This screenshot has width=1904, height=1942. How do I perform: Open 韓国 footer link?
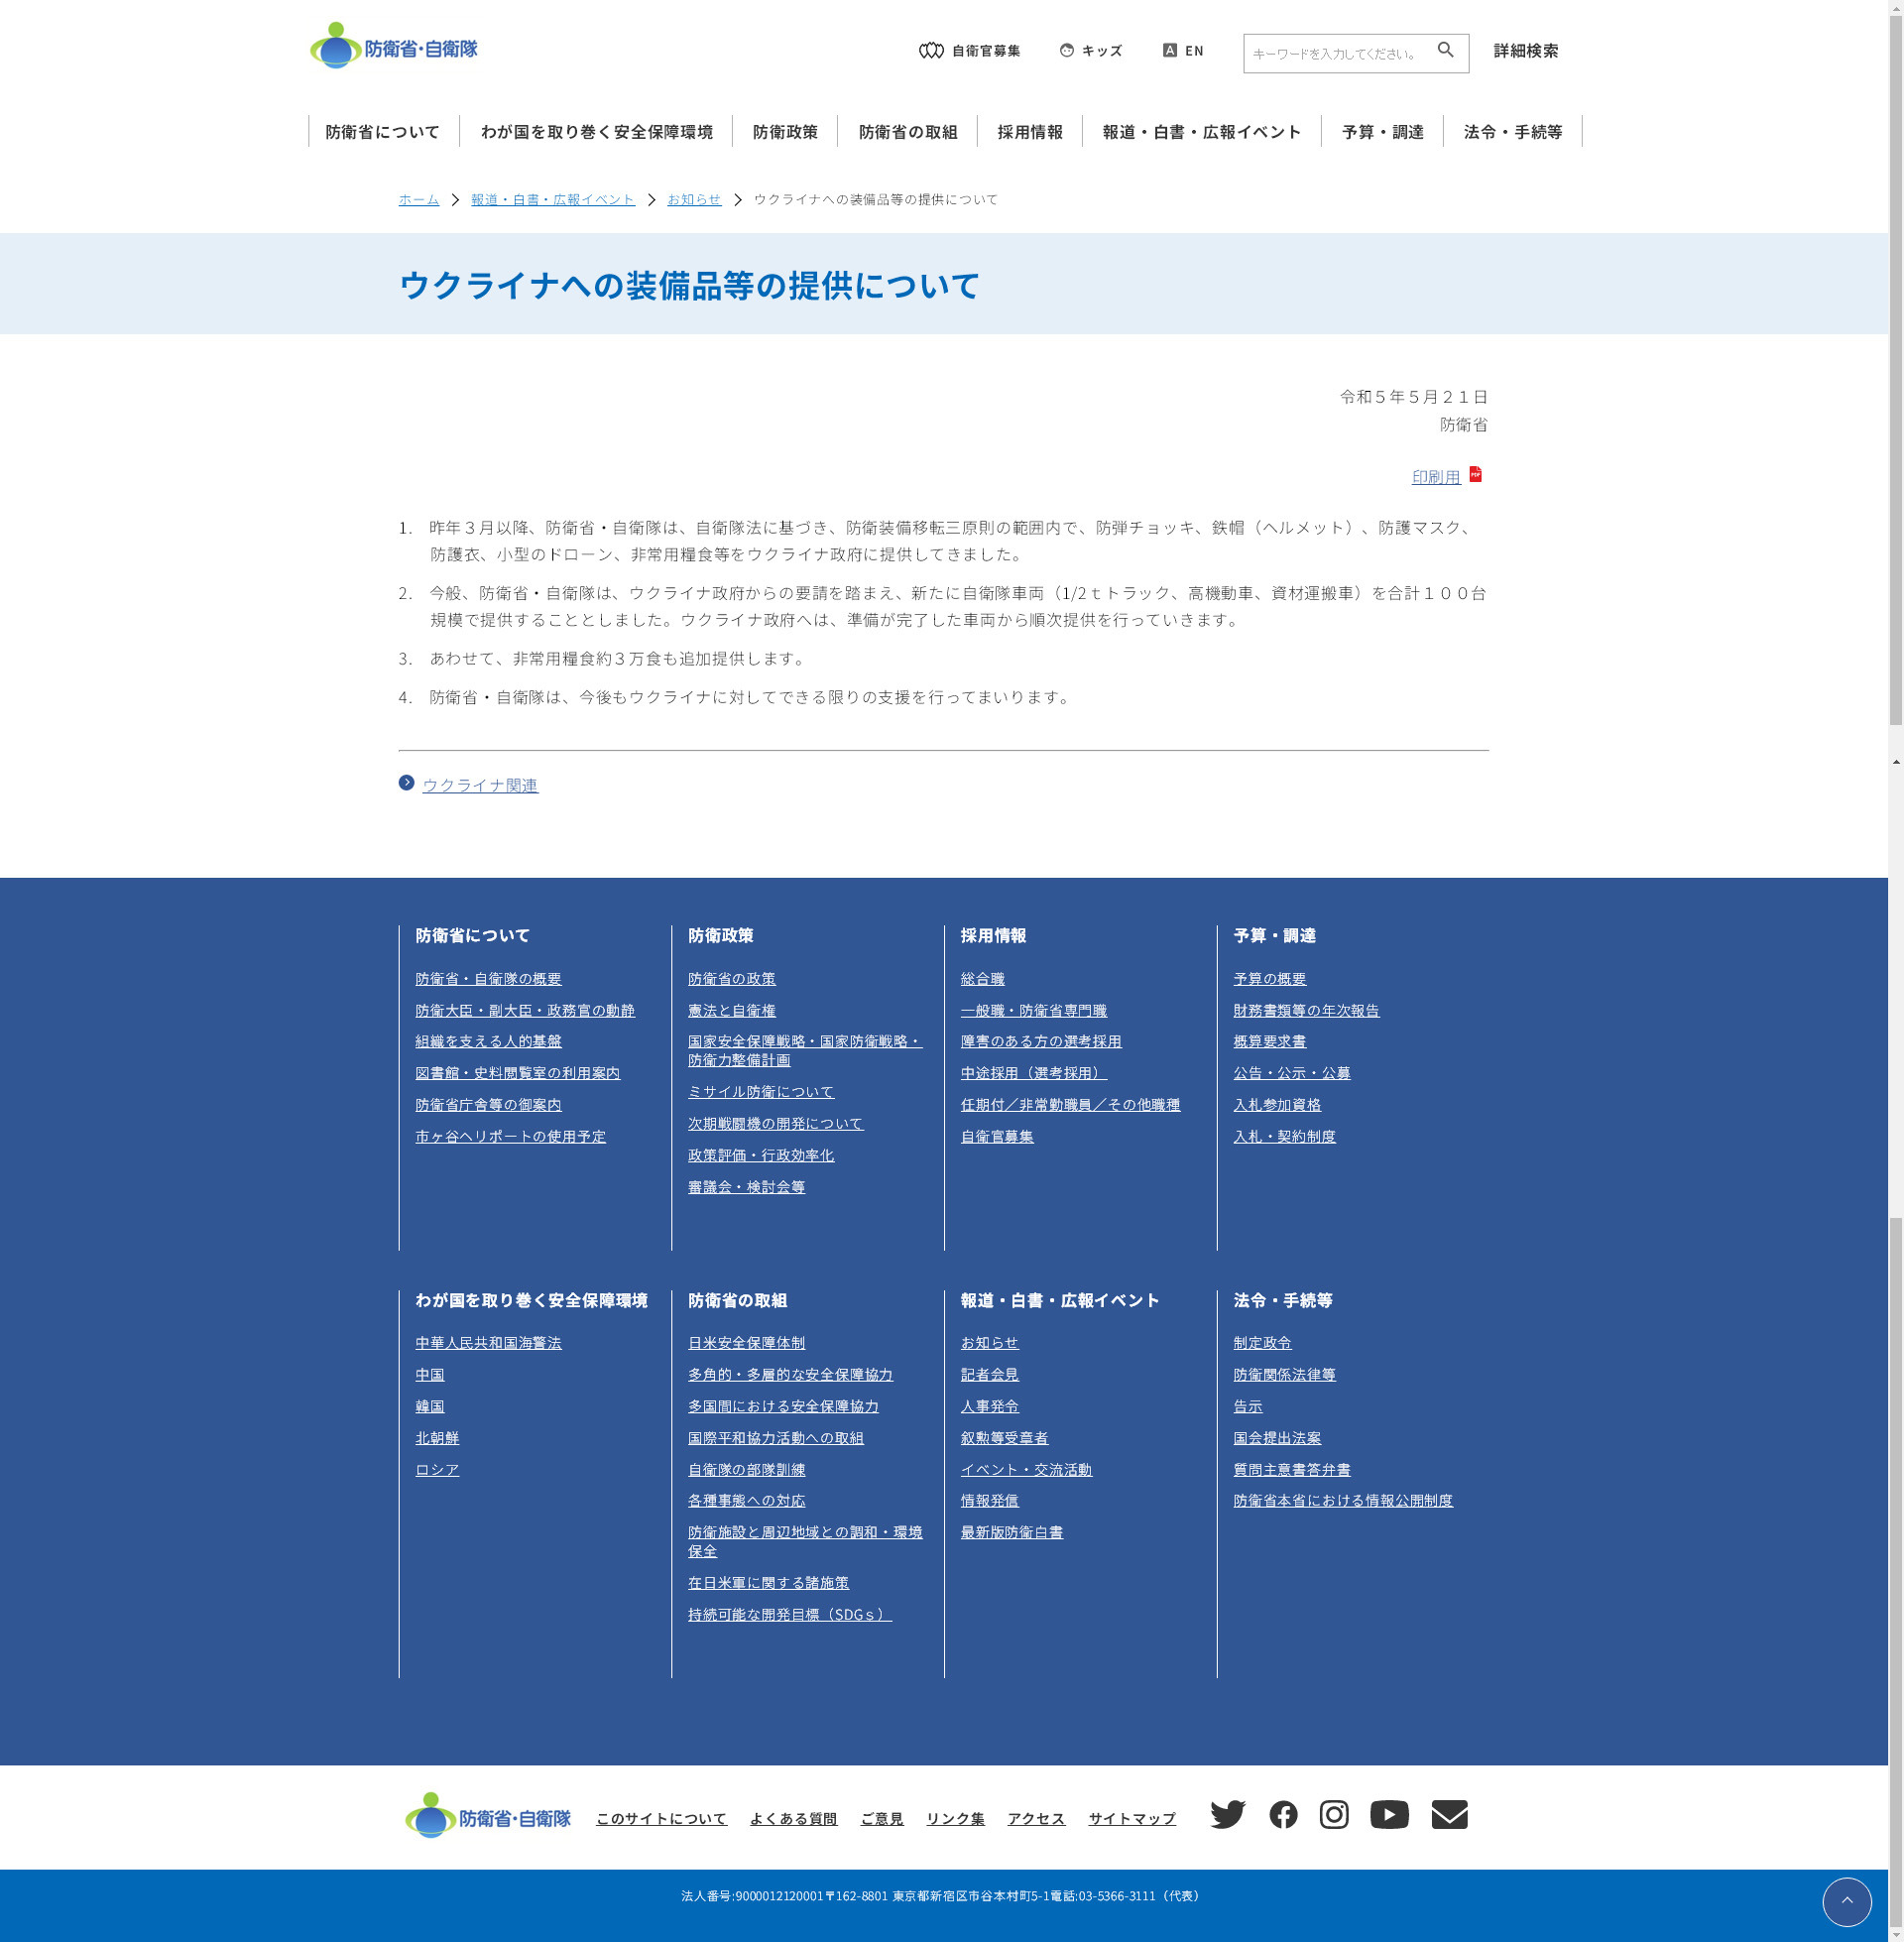pyautogui.click(x=430, y=1406)
